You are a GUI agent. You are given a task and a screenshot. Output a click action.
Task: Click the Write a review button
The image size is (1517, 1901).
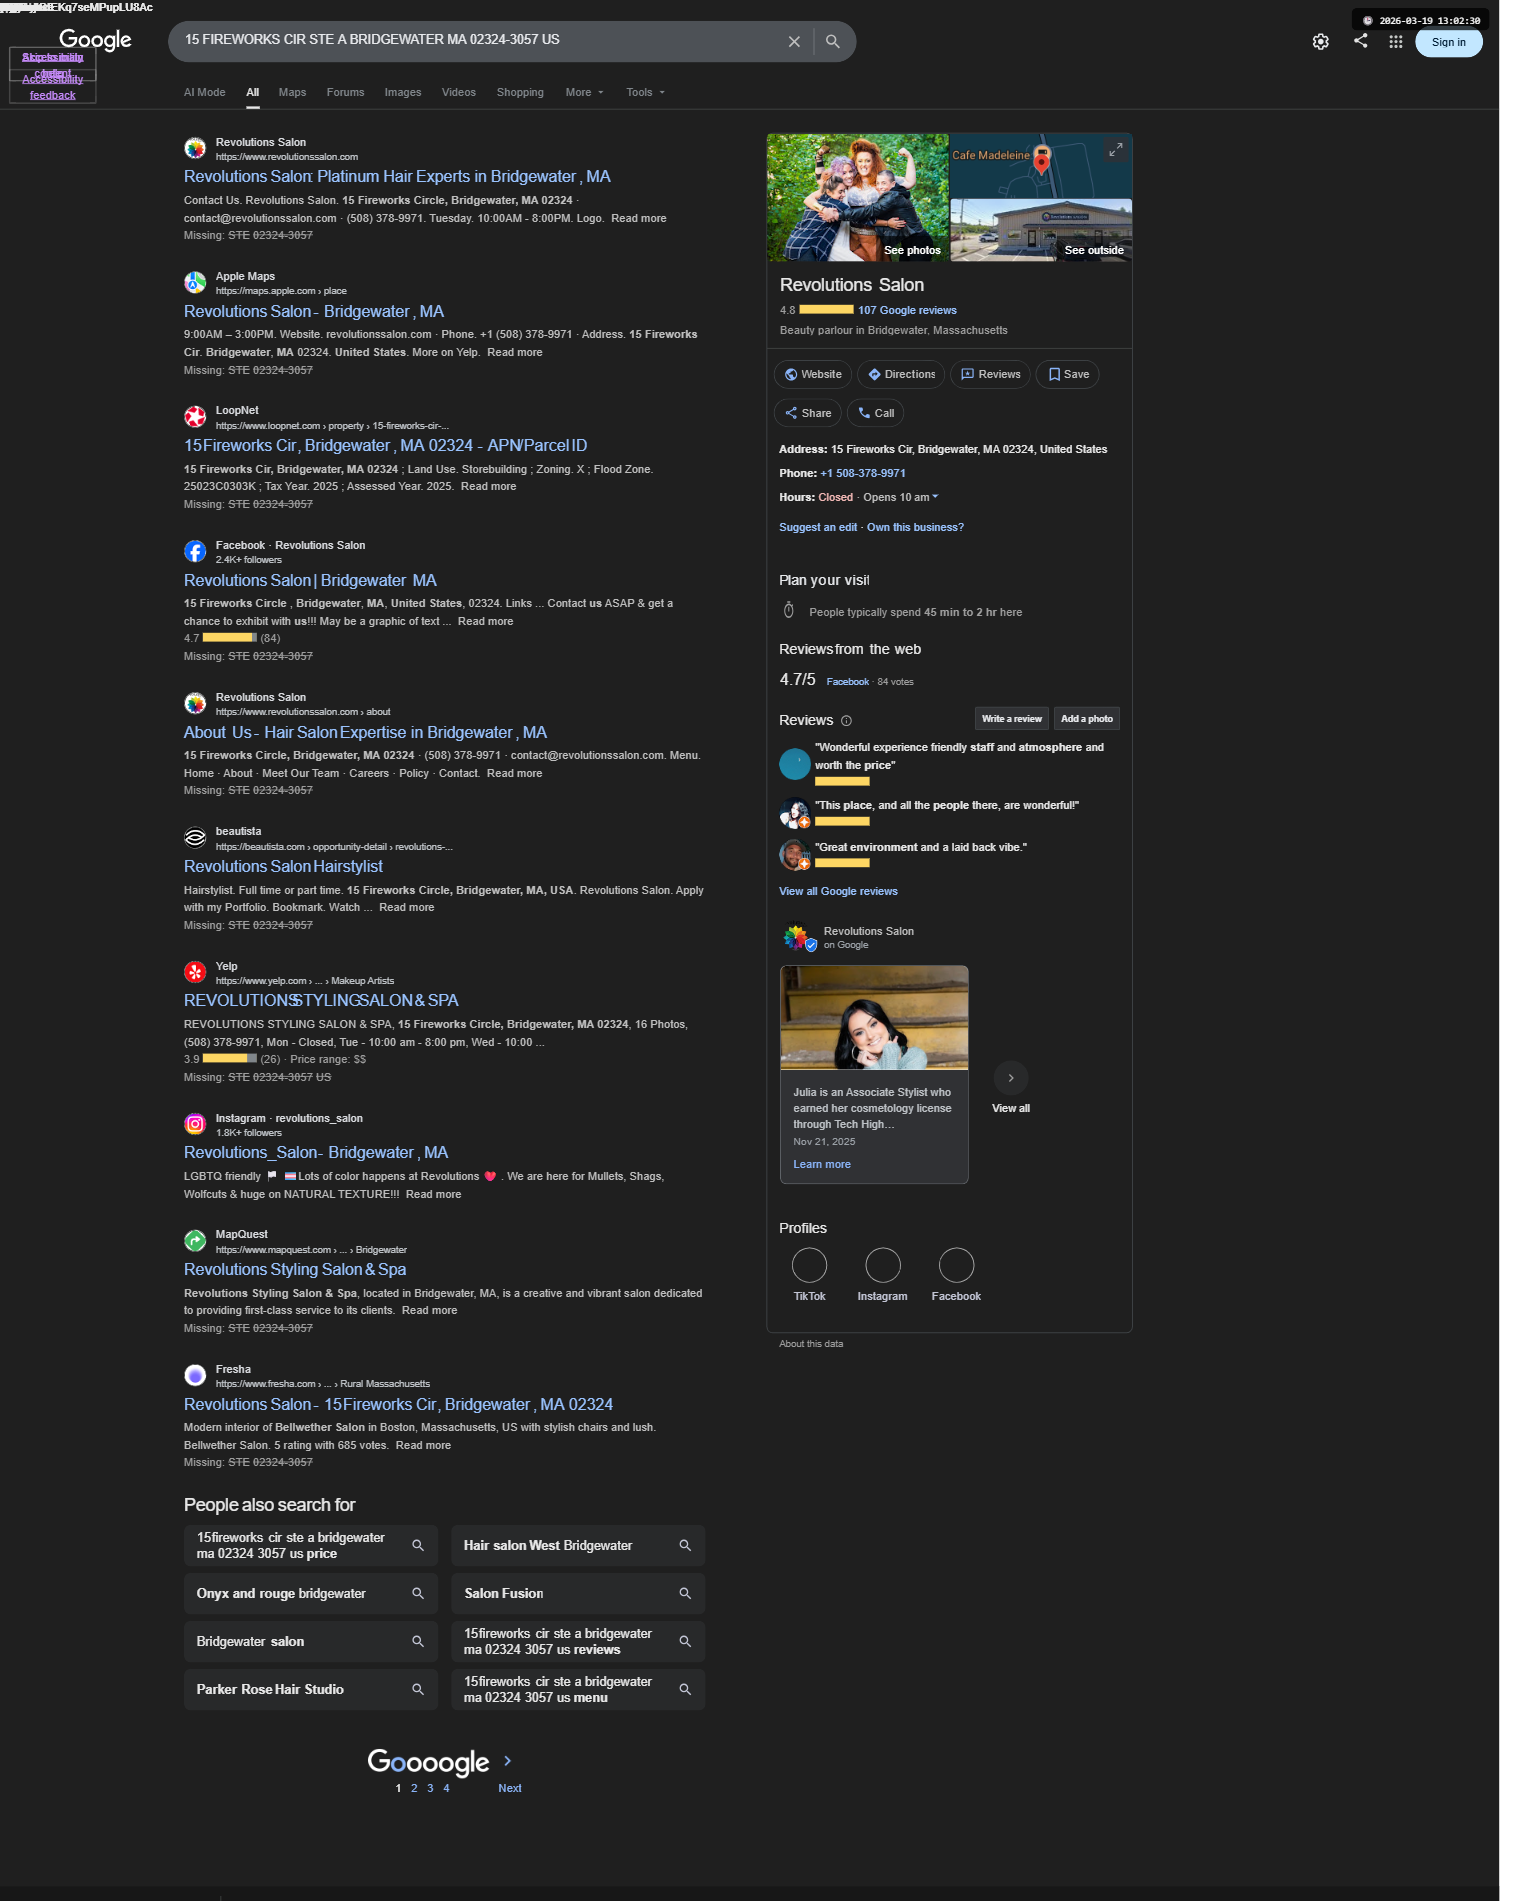(x=1011, y=719)
